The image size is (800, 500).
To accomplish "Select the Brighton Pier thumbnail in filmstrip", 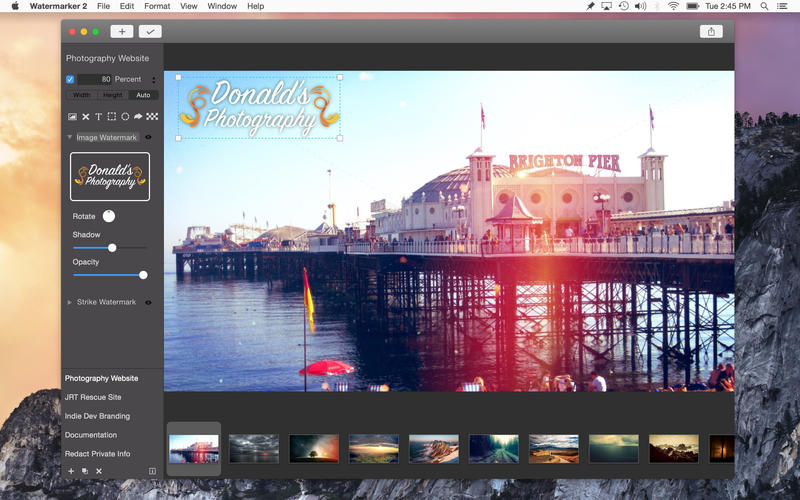I will (x=193, y=448).
